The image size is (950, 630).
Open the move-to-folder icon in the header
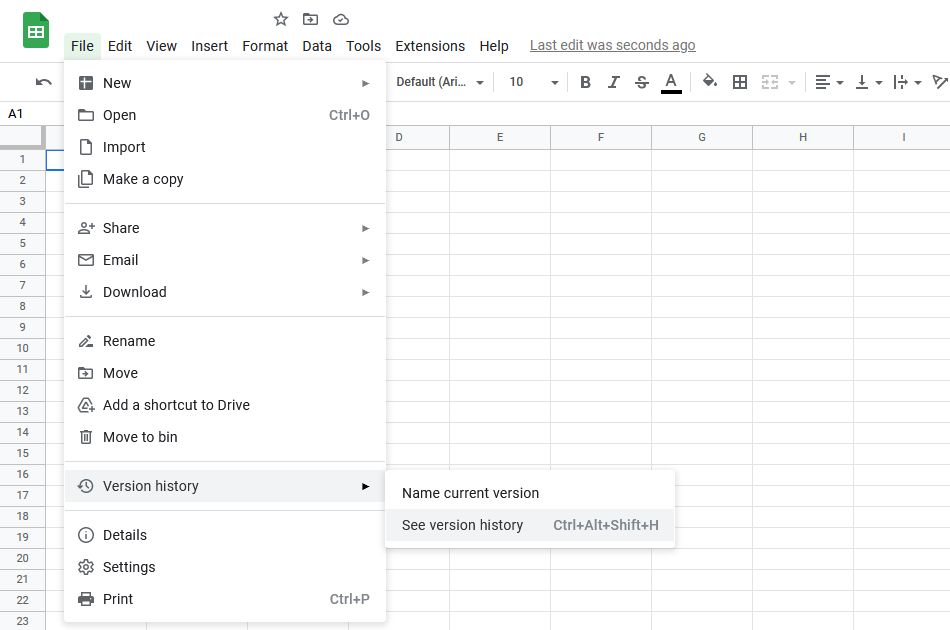(x=310, y=18)
